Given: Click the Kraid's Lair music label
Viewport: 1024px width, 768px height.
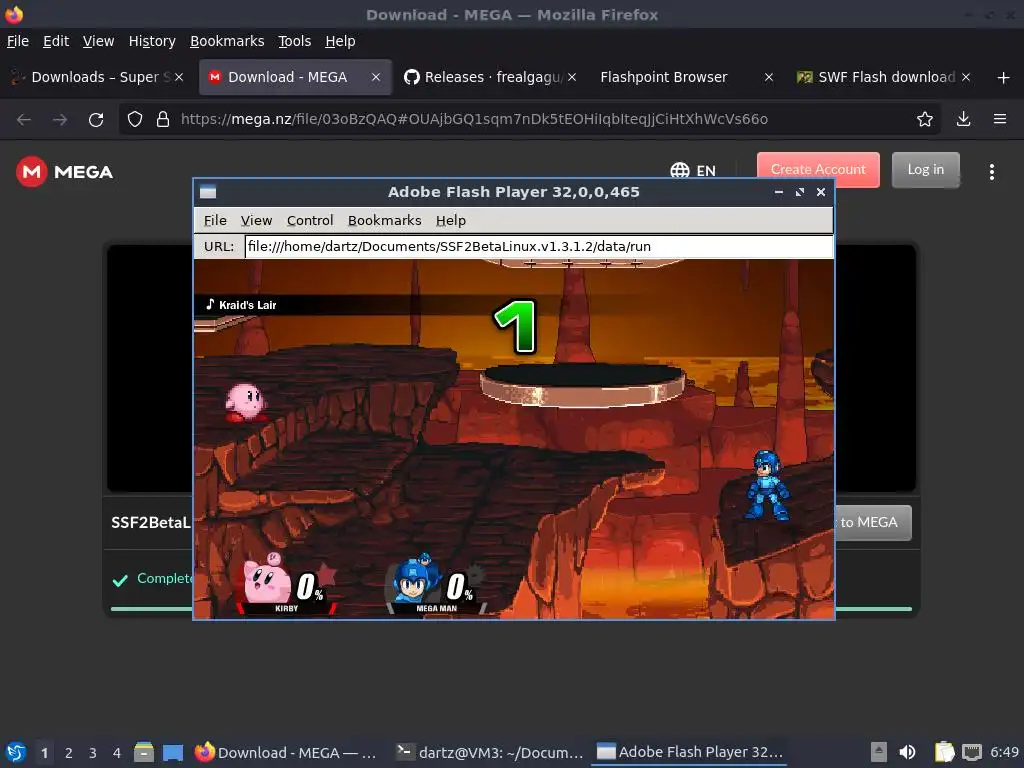Looking at the screenshot, I should [x=241, y=305].
